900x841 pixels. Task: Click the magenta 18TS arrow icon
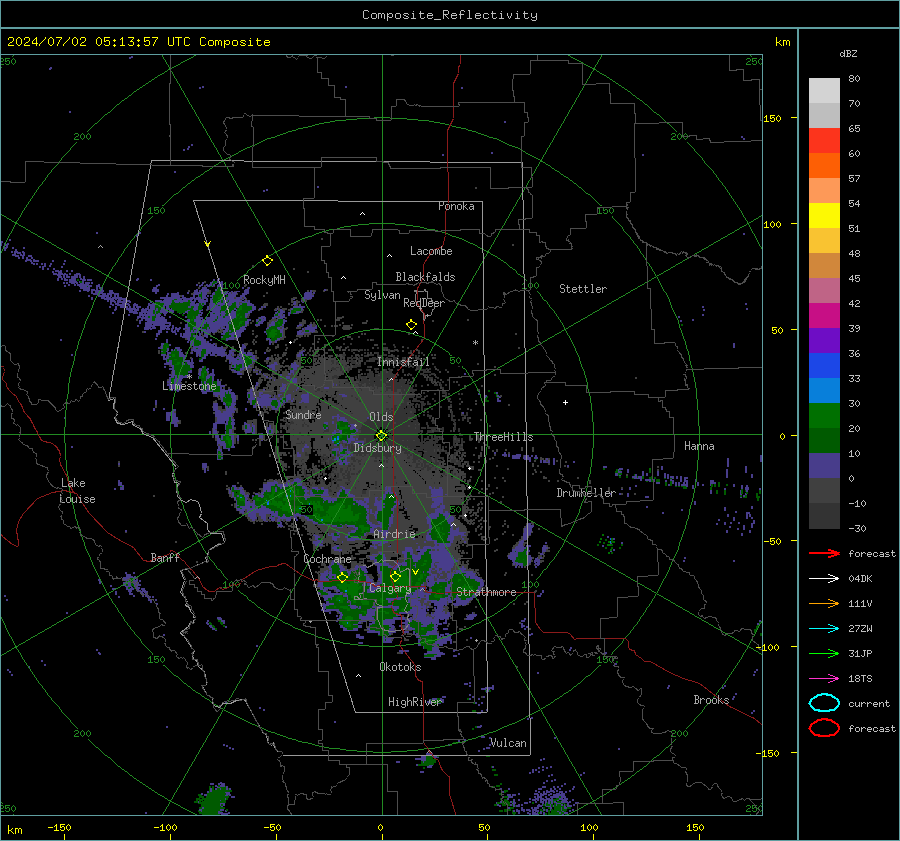(824, 679)
